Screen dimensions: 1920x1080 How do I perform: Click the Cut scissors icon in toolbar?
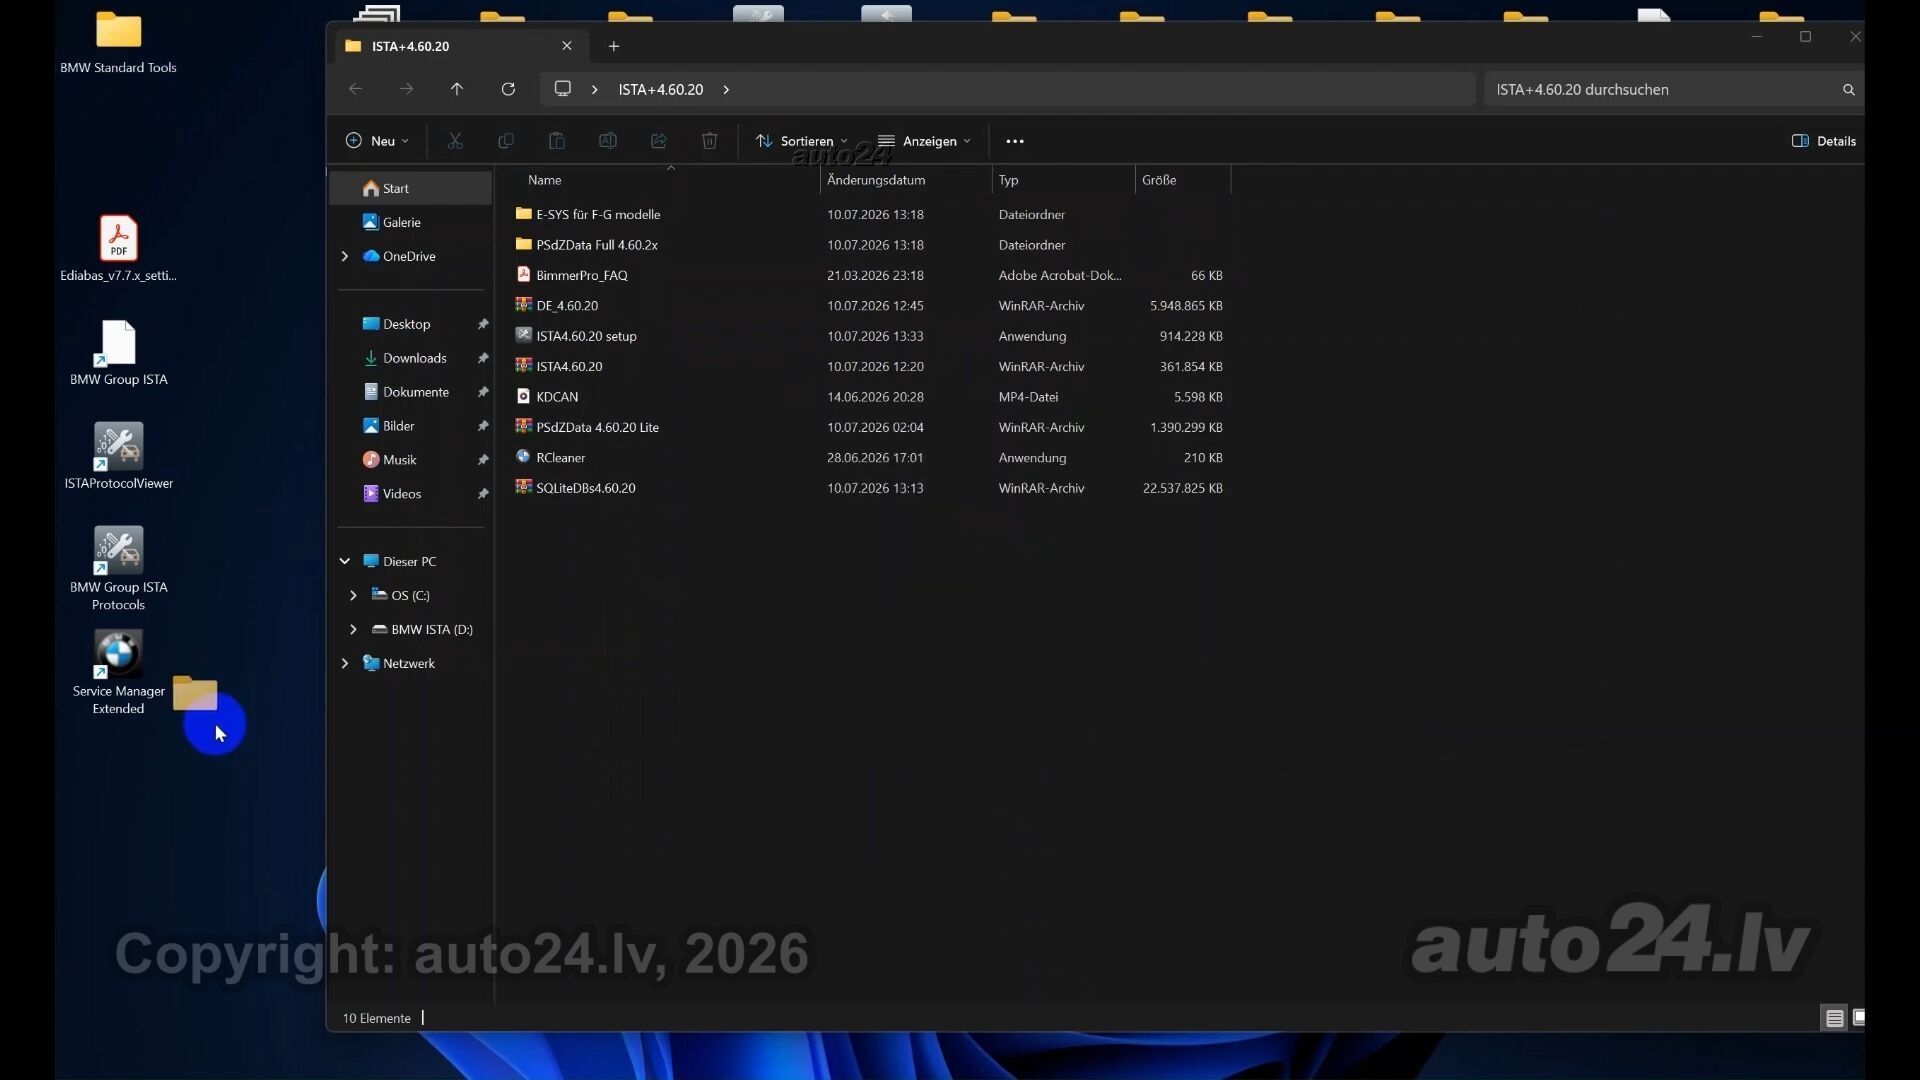[455, 141]
